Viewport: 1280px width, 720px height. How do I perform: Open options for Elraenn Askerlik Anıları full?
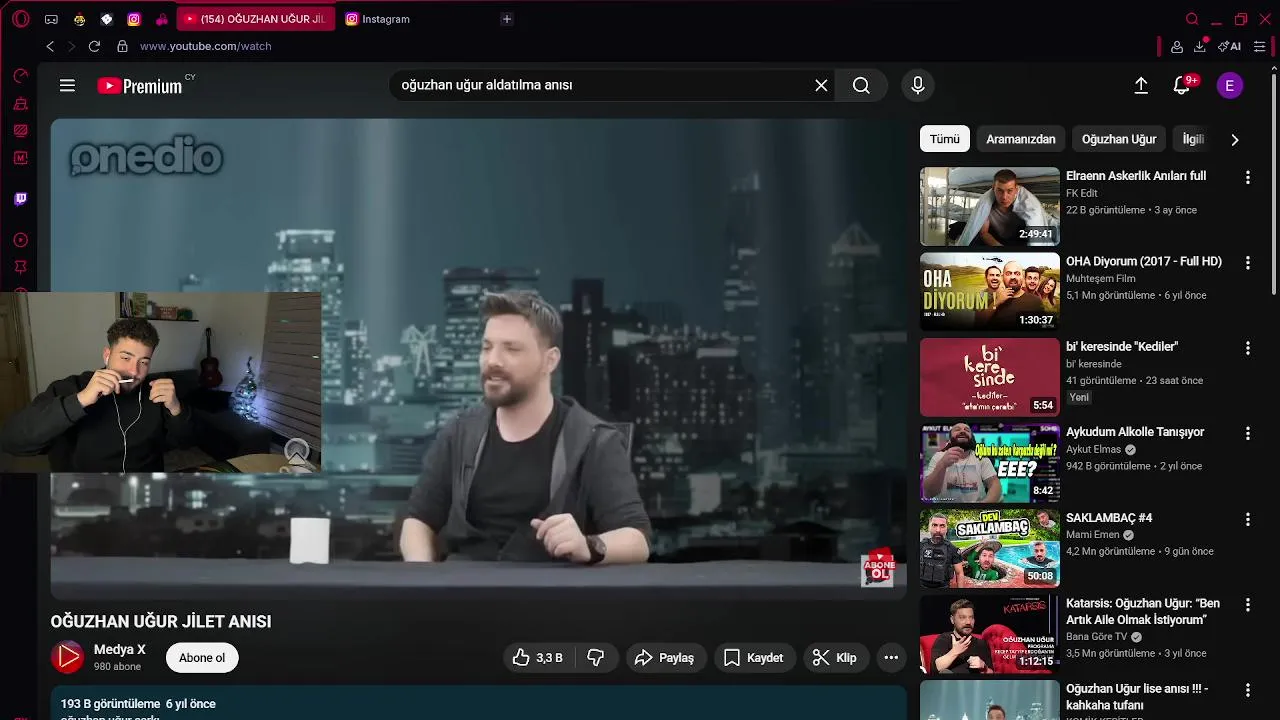[x=1247, y=177]
